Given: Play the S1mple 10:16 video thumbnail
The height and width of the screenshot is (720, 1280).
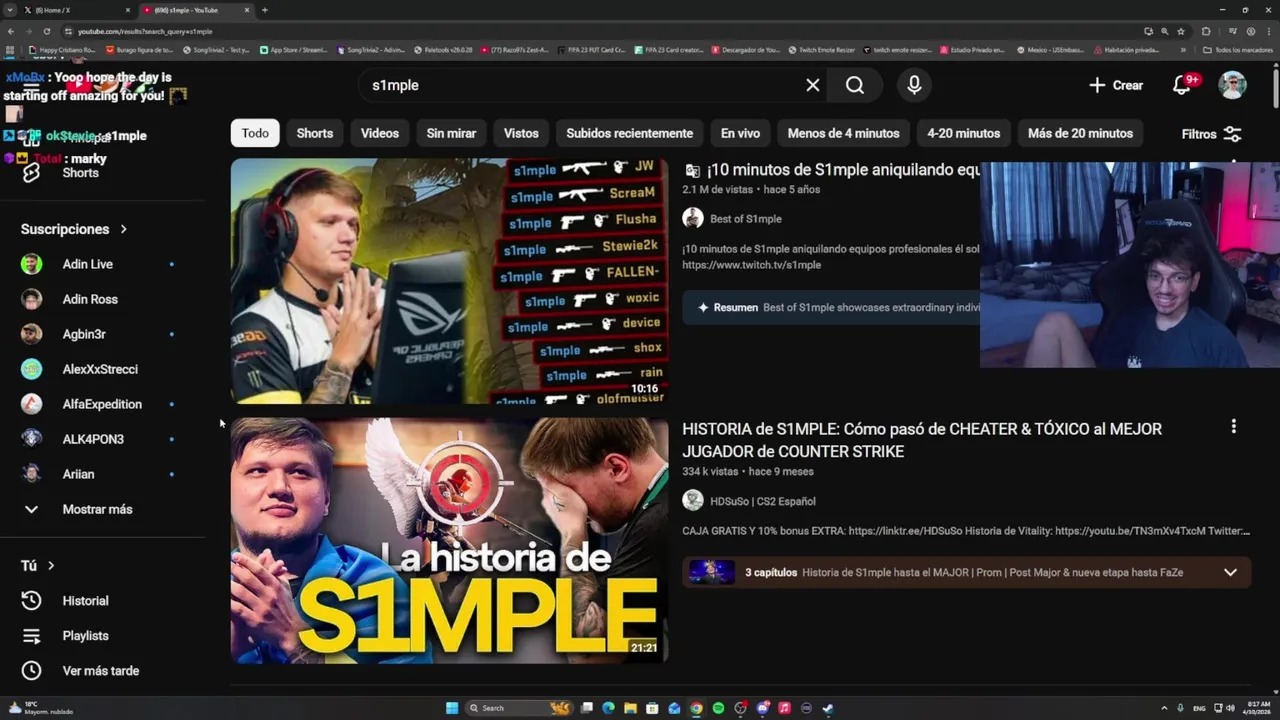Looking at the screenshot, I should pos(449,281).
